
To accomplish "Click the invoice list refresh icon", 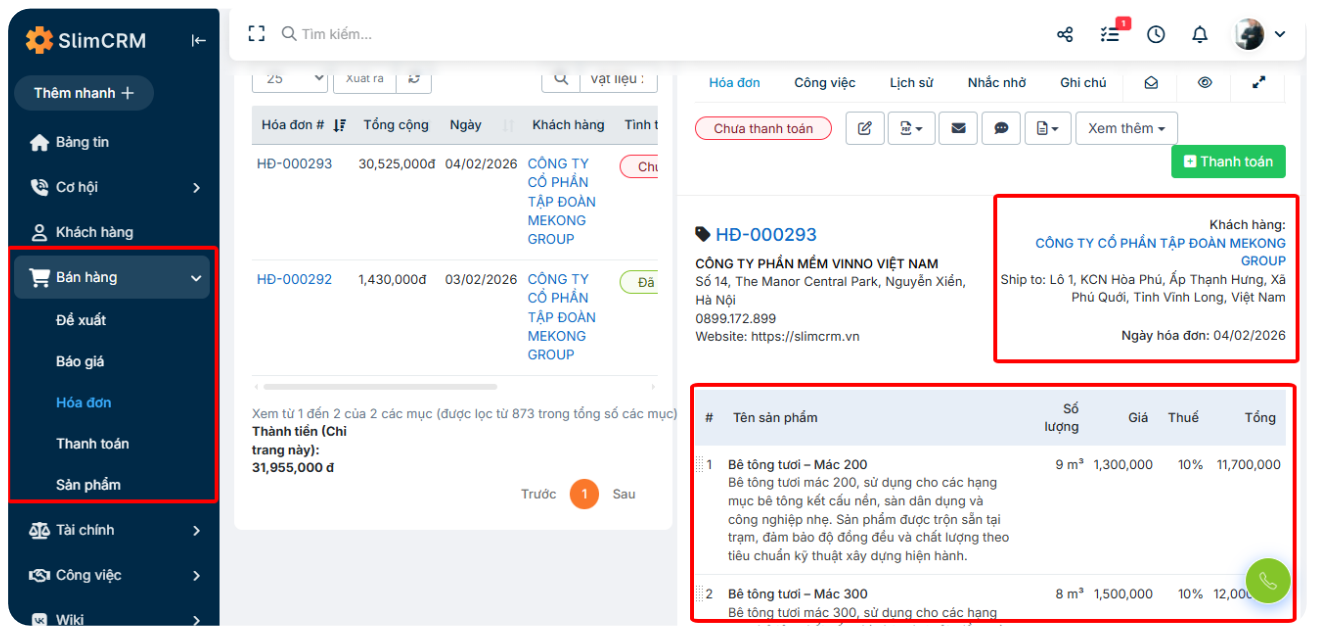I will tap(414, 78).
